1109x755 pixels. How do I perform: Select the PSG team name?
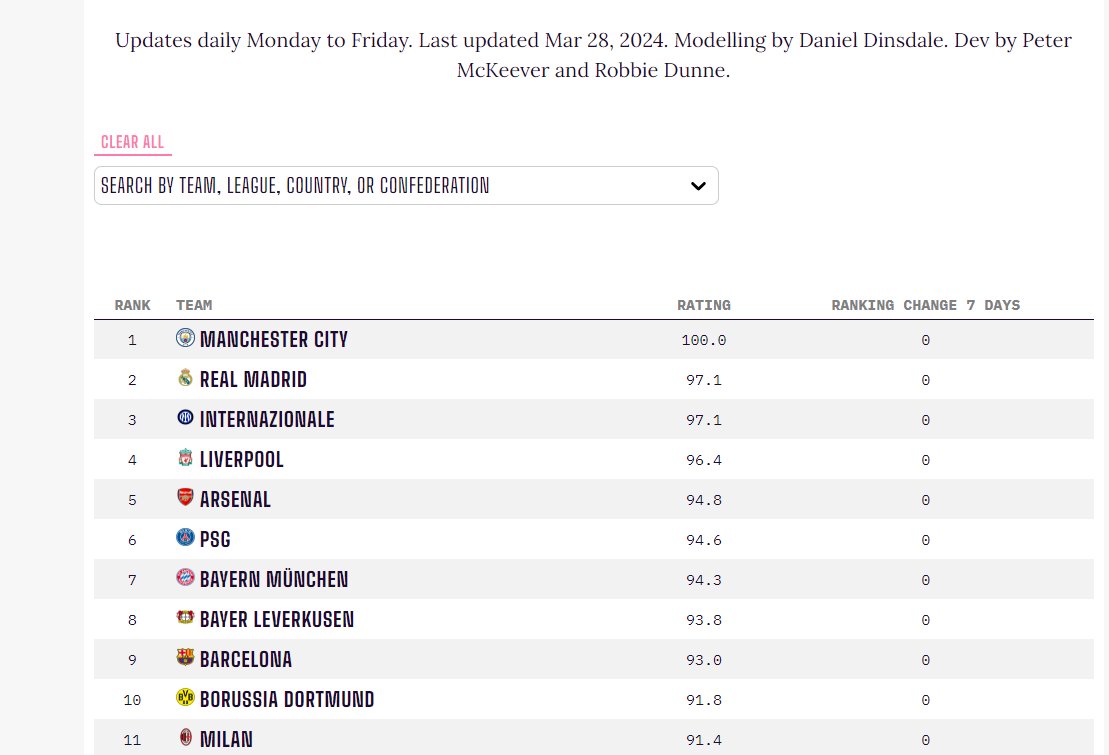coord(215,540)
